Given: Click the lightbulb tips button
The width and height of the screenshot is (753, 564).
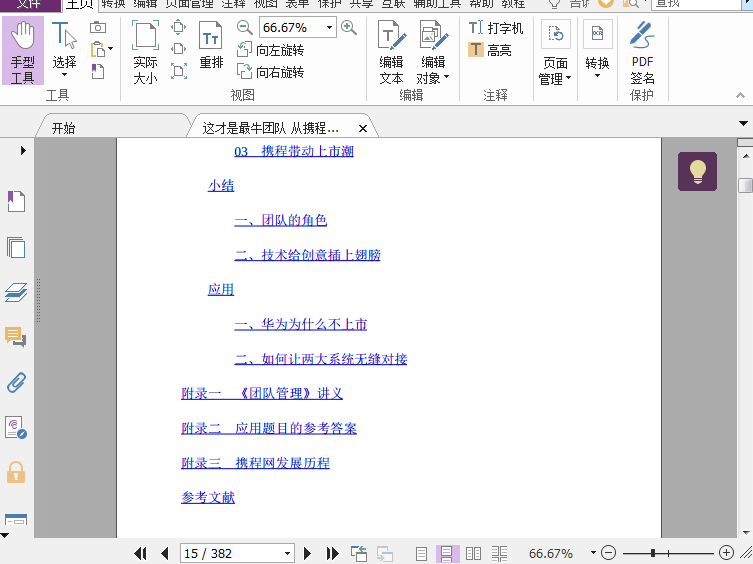Looking at the screenshot, I should coord(697,172).
